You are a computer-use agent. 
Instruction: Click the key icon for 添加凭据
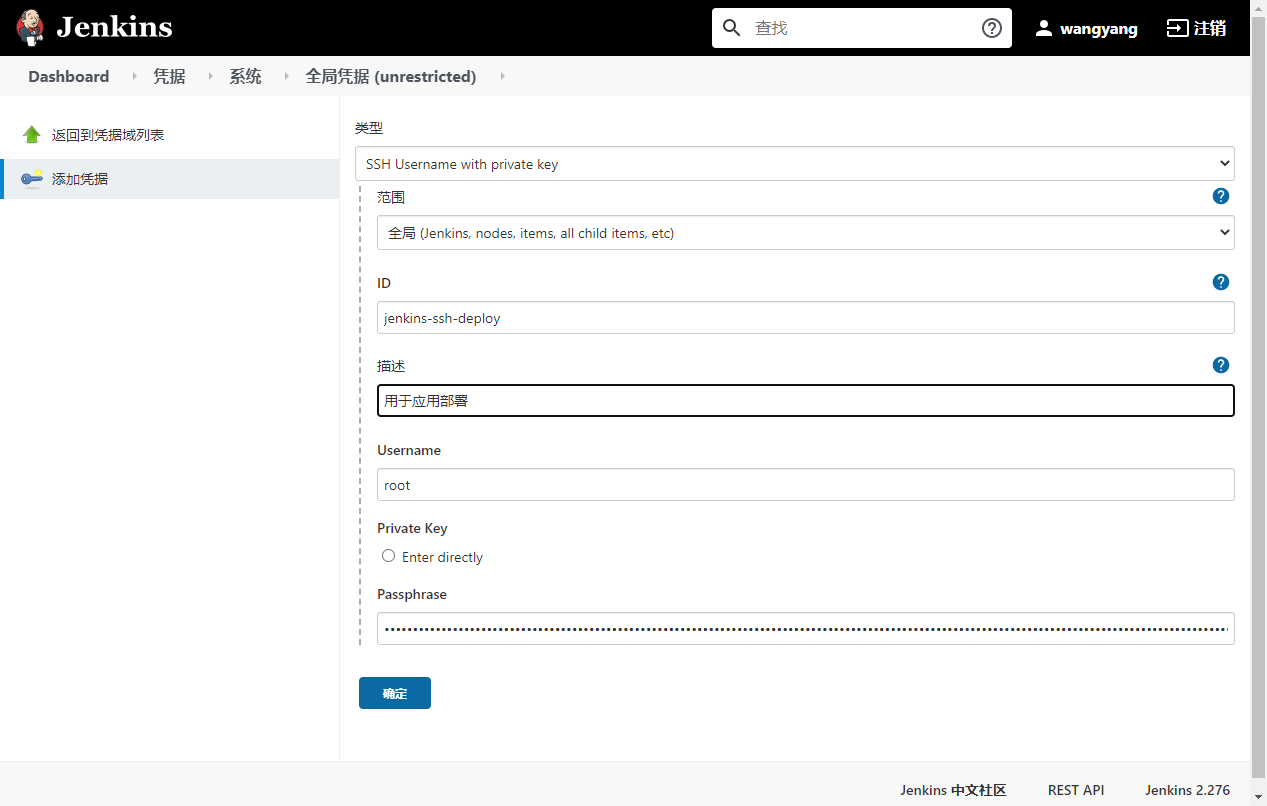click(32, 179)
